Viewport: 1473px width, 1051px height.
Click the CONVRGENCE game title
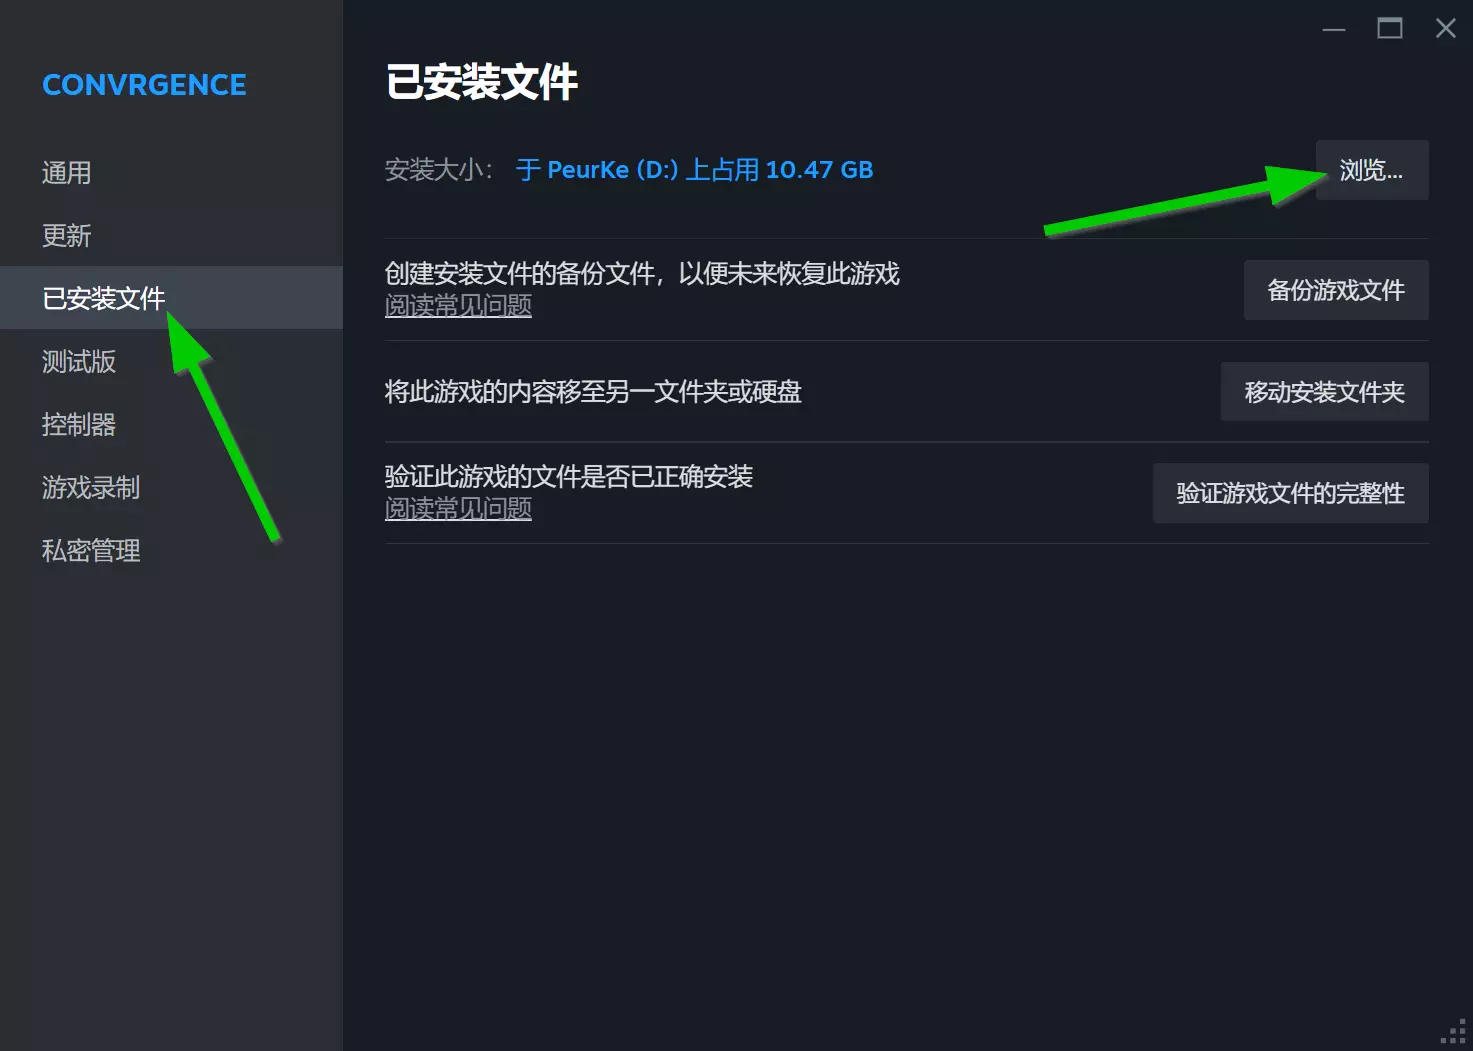pos(144,85)
